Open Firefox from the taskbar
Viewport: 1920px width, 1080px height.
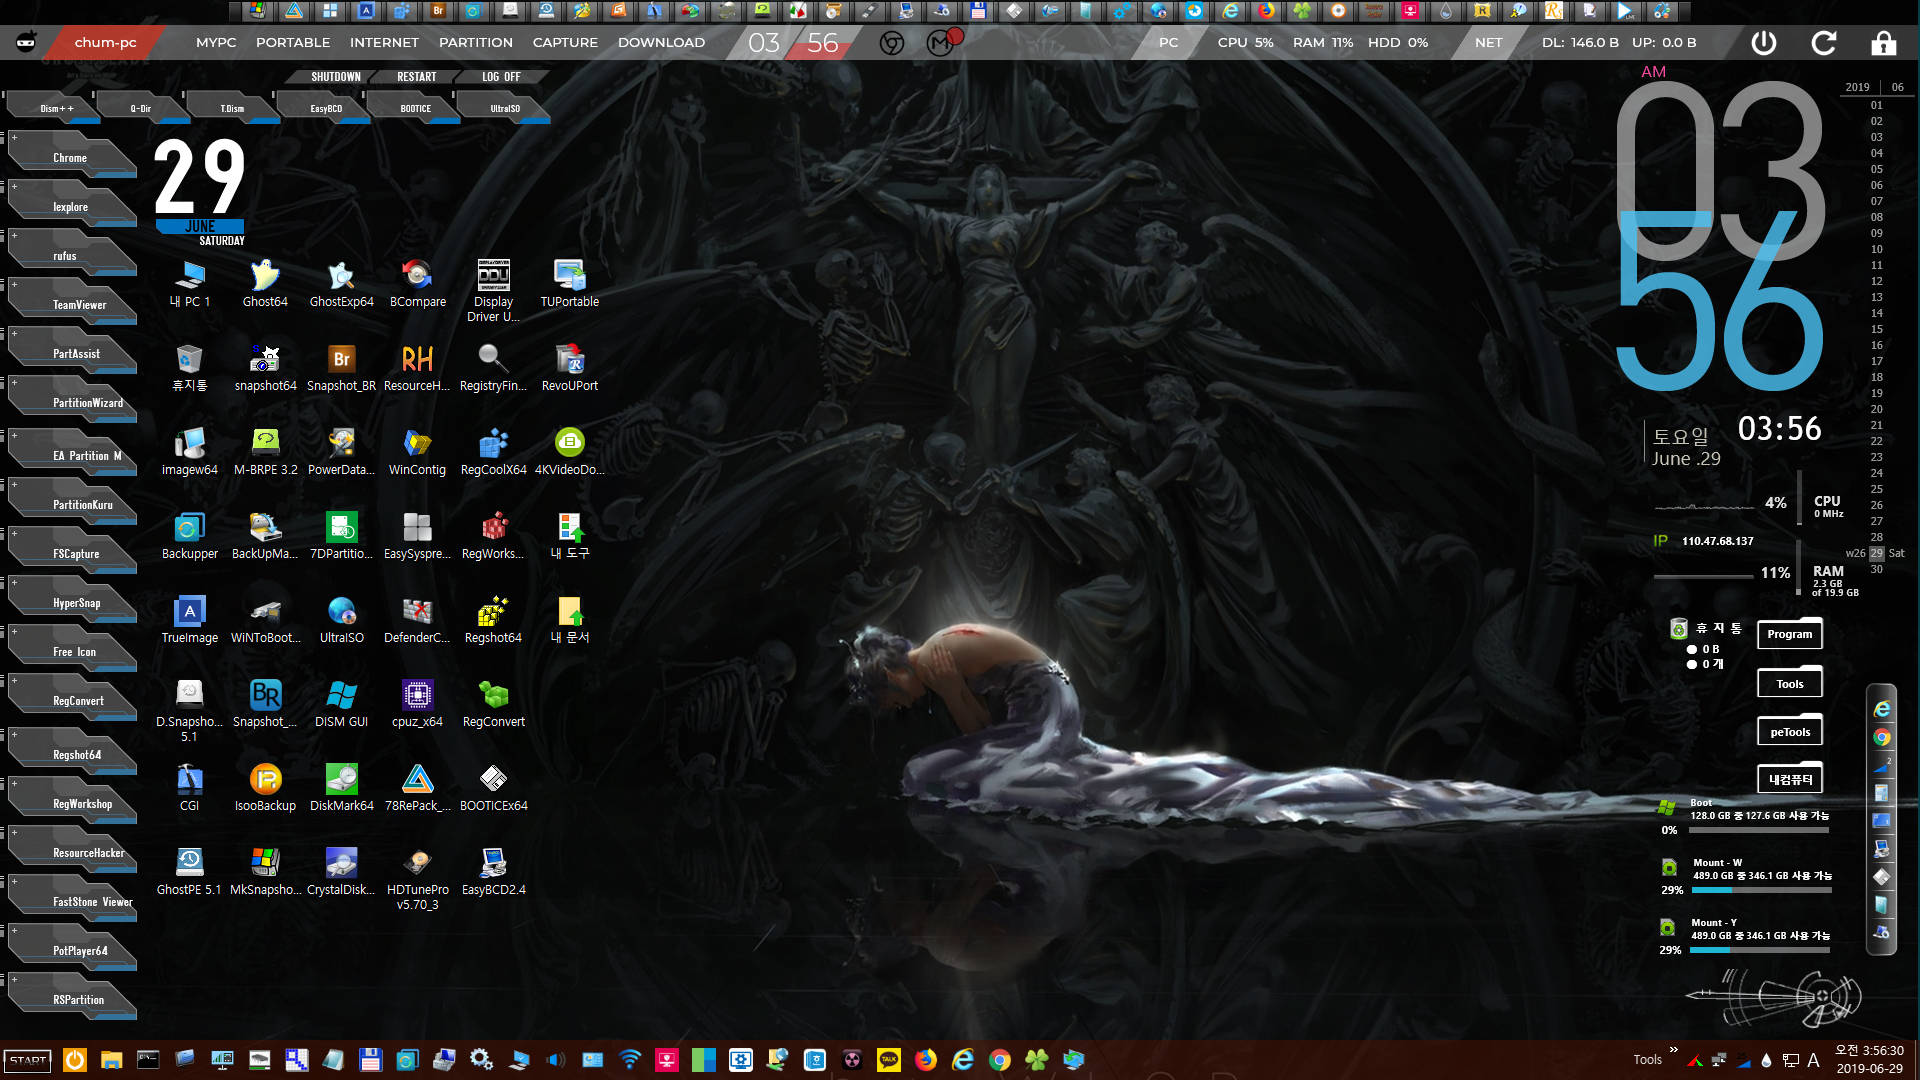(926, 1060)
